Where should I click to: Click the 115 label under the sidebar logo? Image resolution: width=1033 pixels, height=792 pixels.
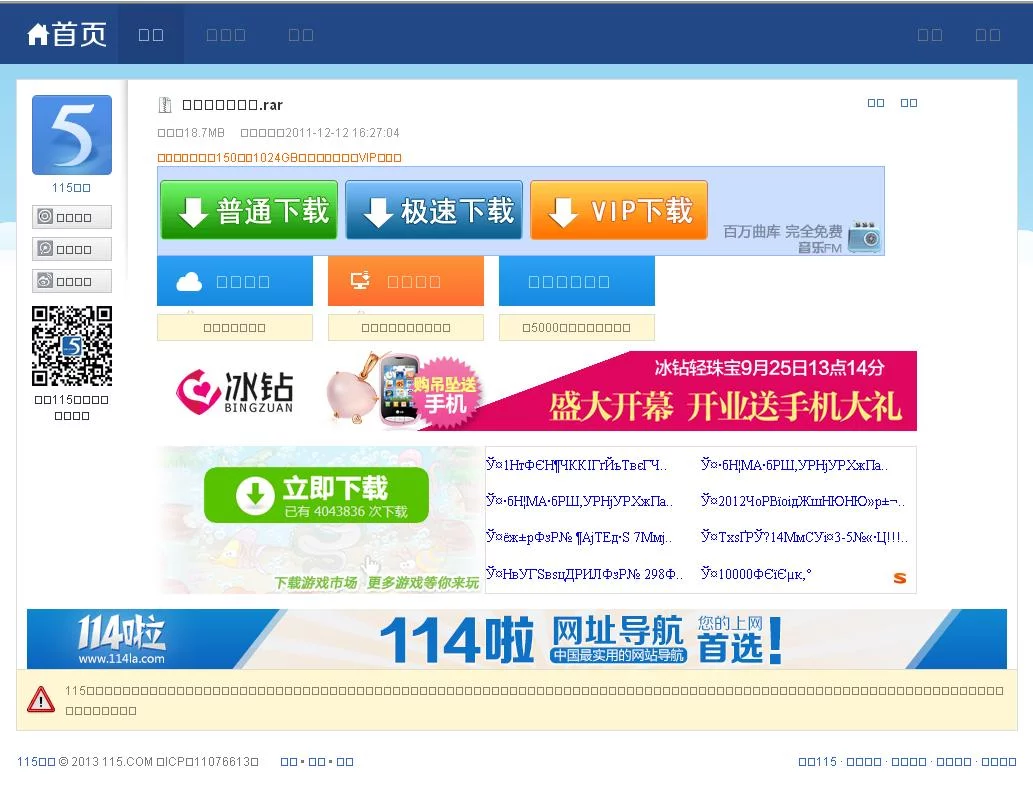pyautogui.click(x=71, y=188)
